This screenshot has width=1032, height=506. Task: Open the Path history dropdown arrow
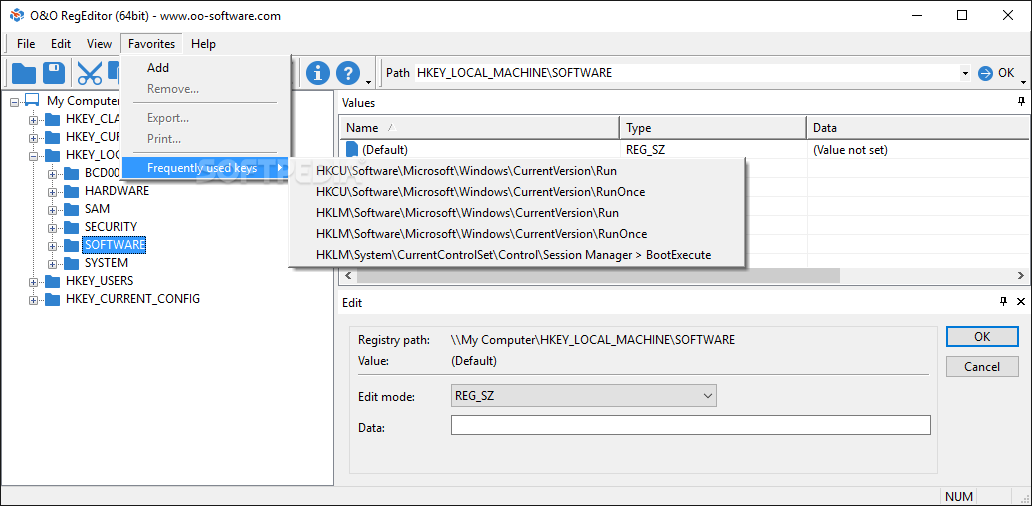coord(965,73)
